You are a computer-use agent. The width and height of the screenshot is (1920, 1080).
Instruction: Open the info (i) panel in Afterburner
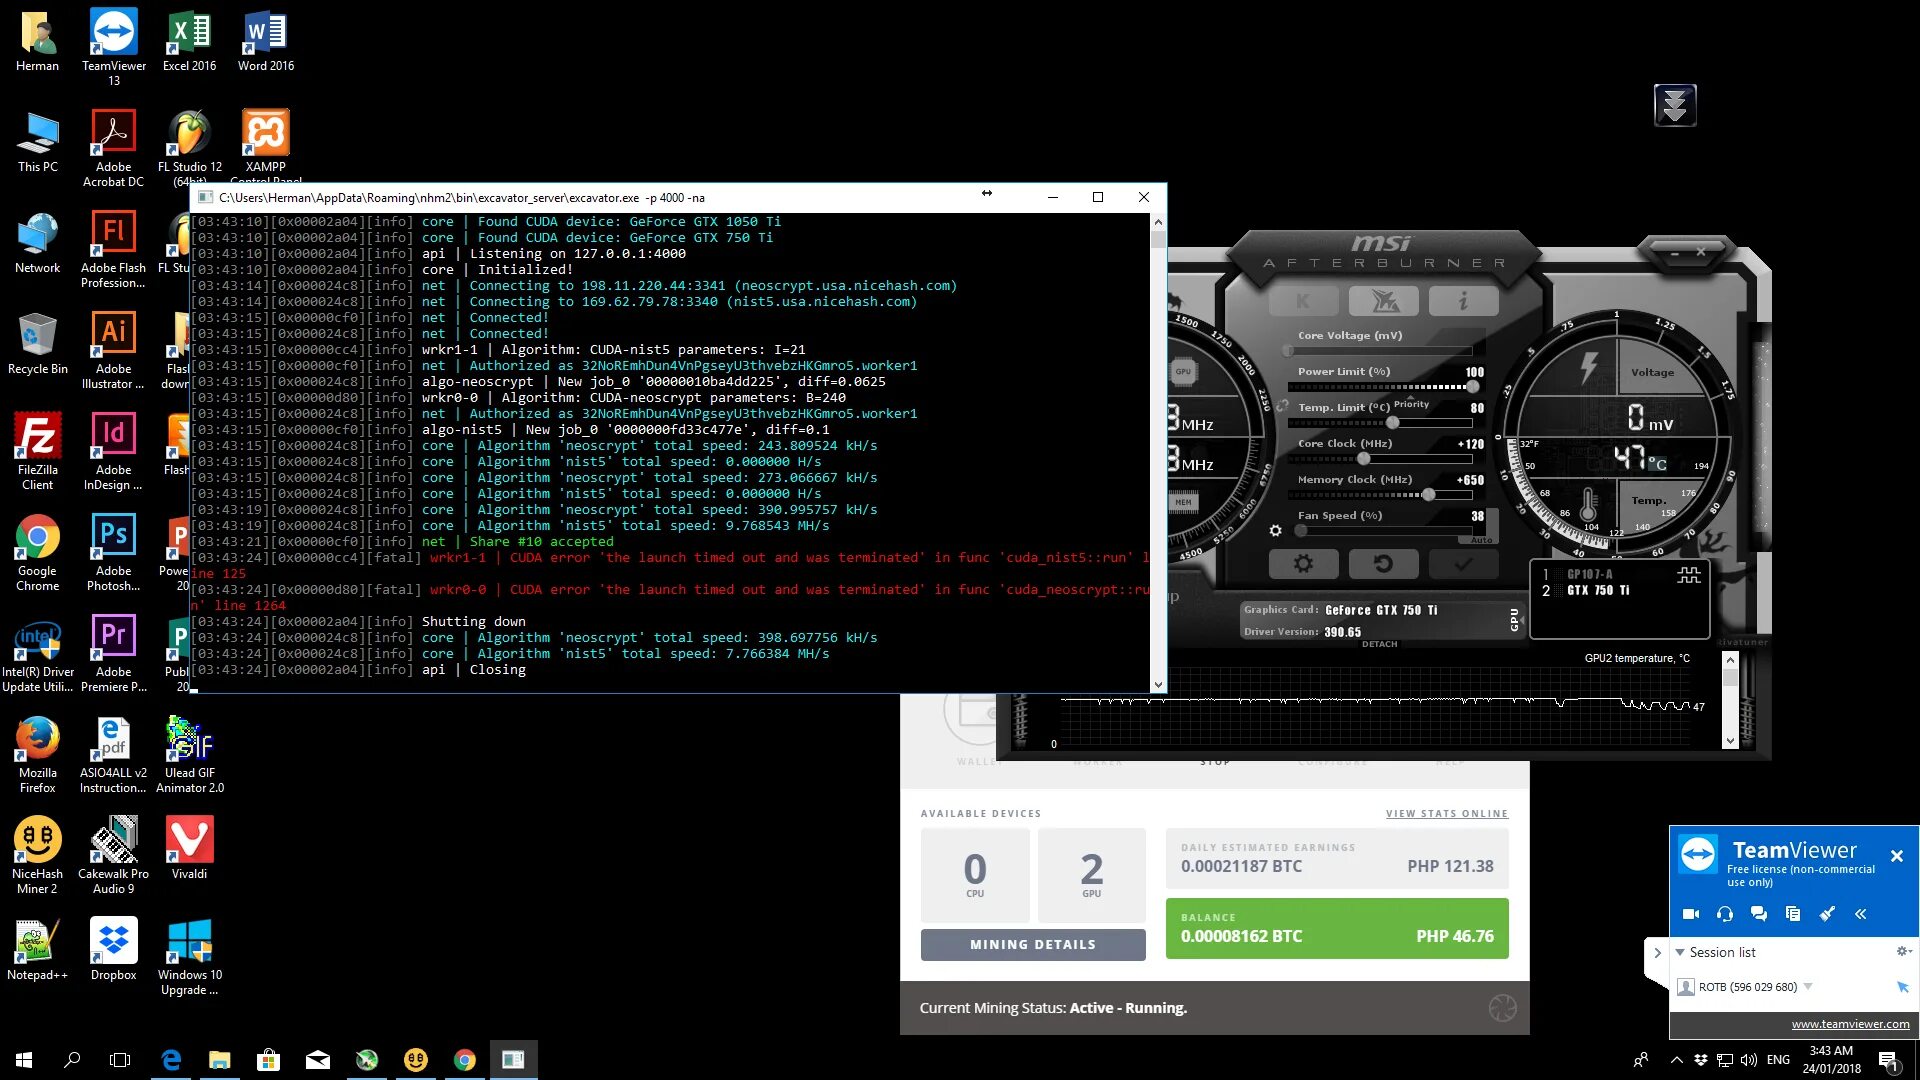1463,300
